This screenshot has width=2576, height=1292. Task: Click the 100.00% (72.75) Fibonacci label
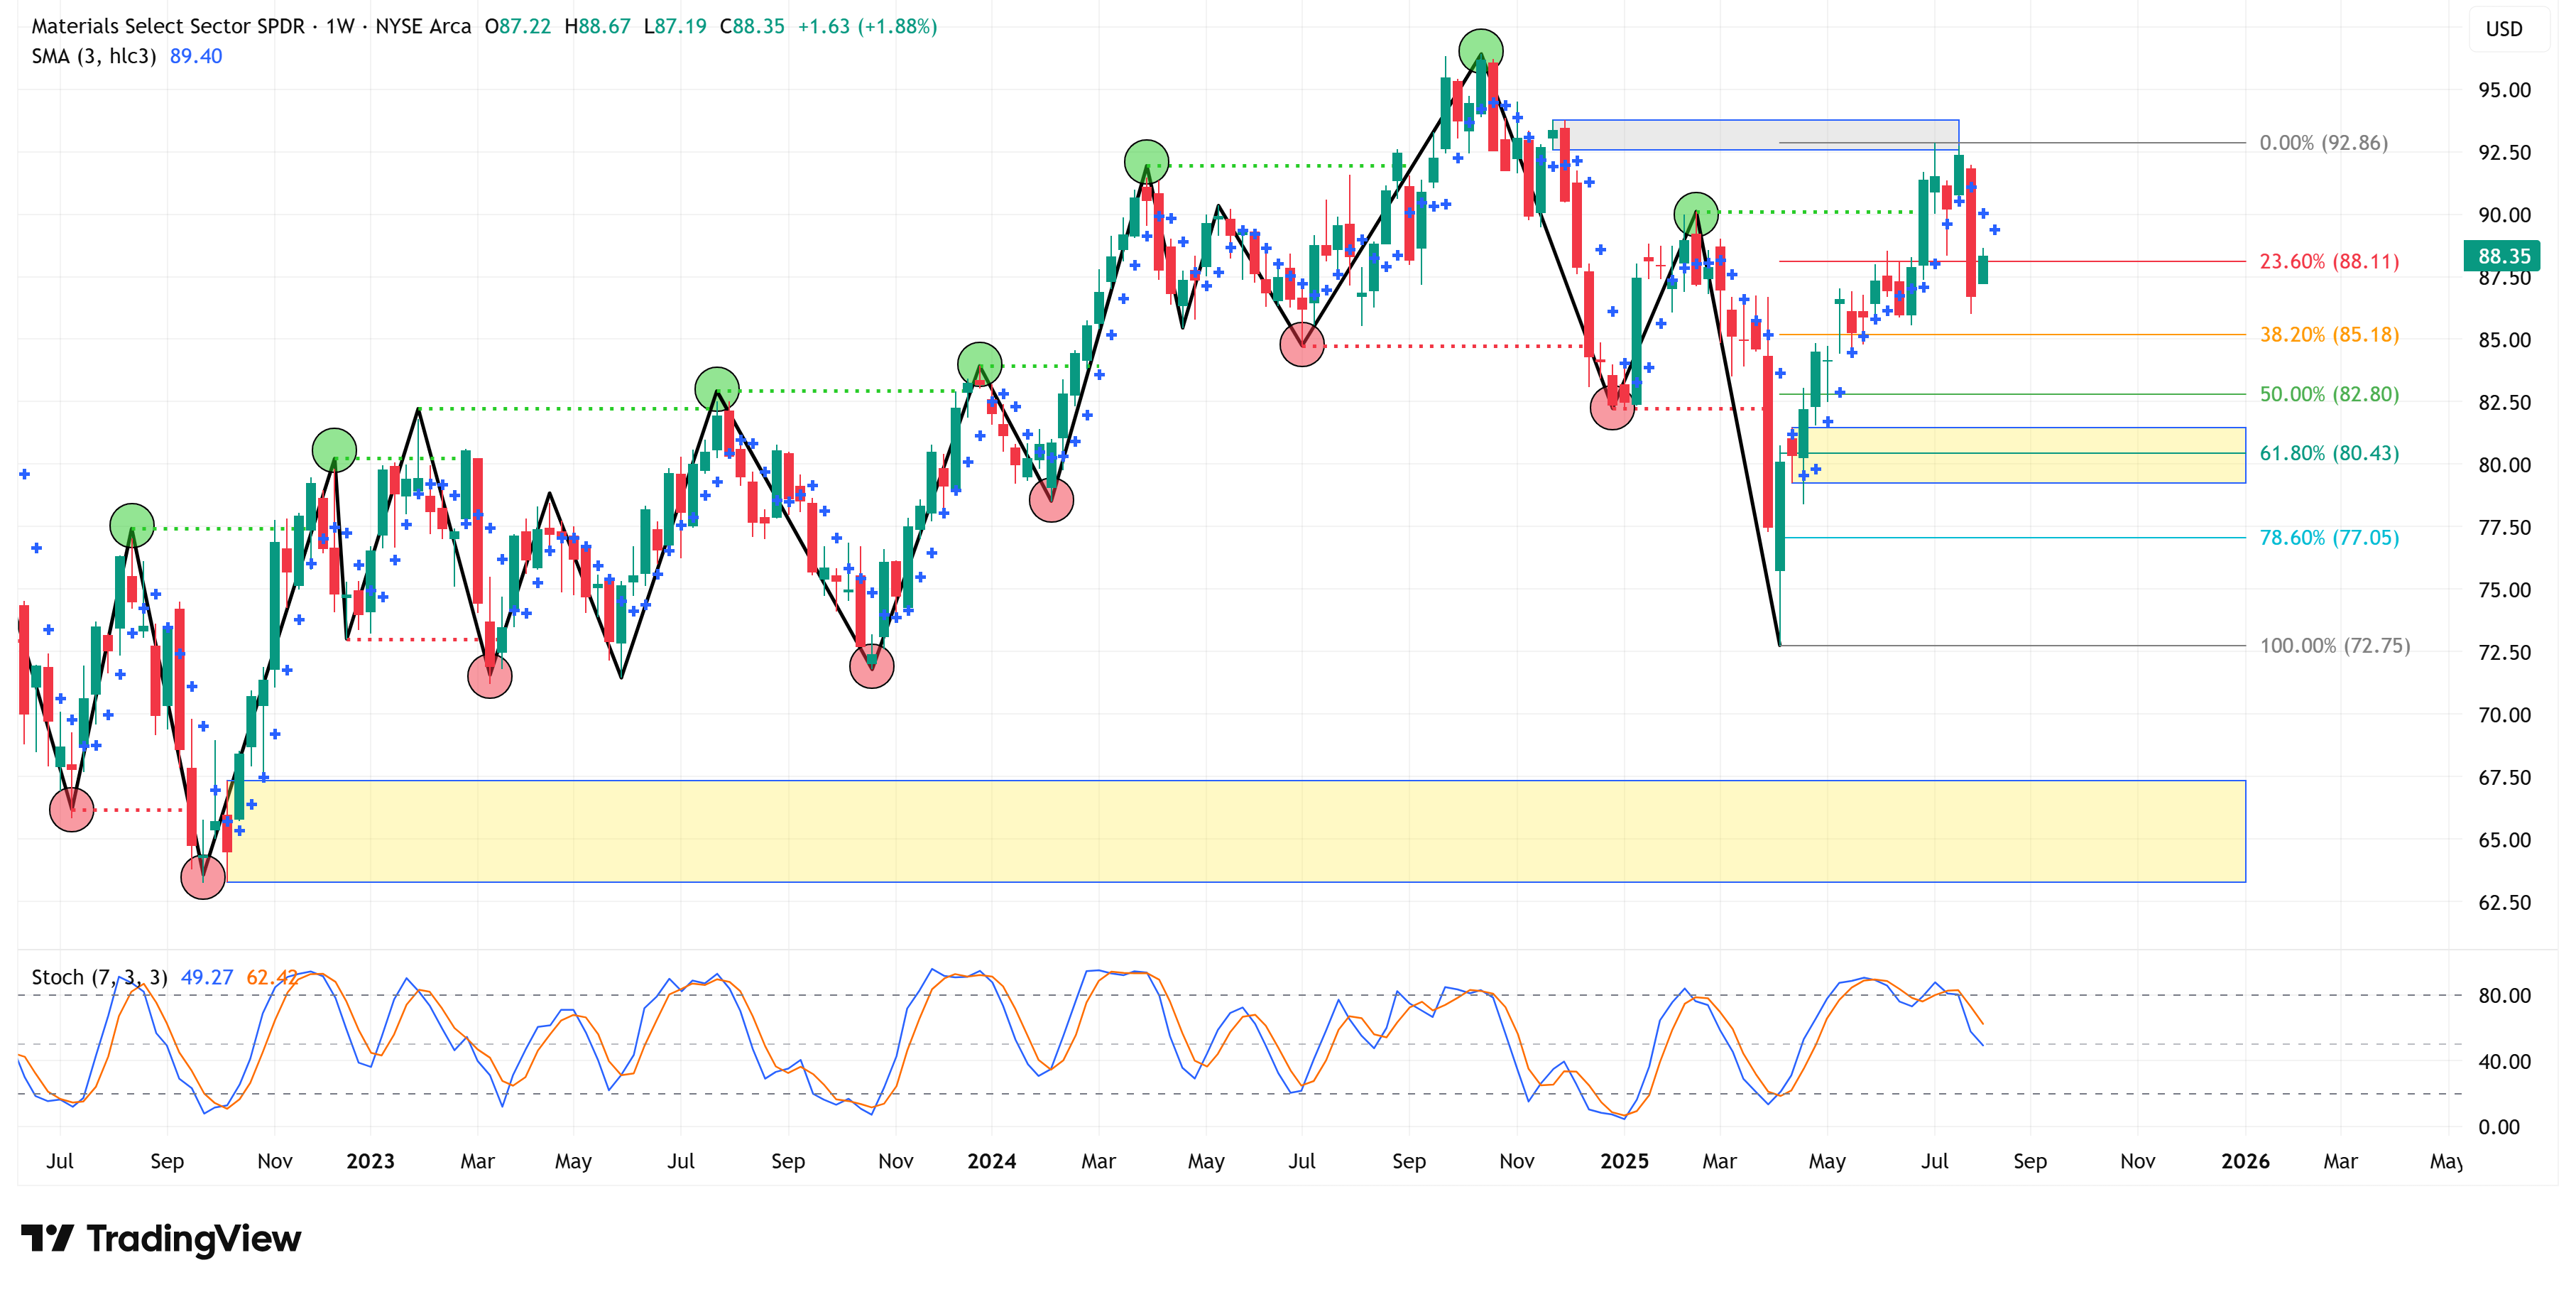coord(2334,645)
